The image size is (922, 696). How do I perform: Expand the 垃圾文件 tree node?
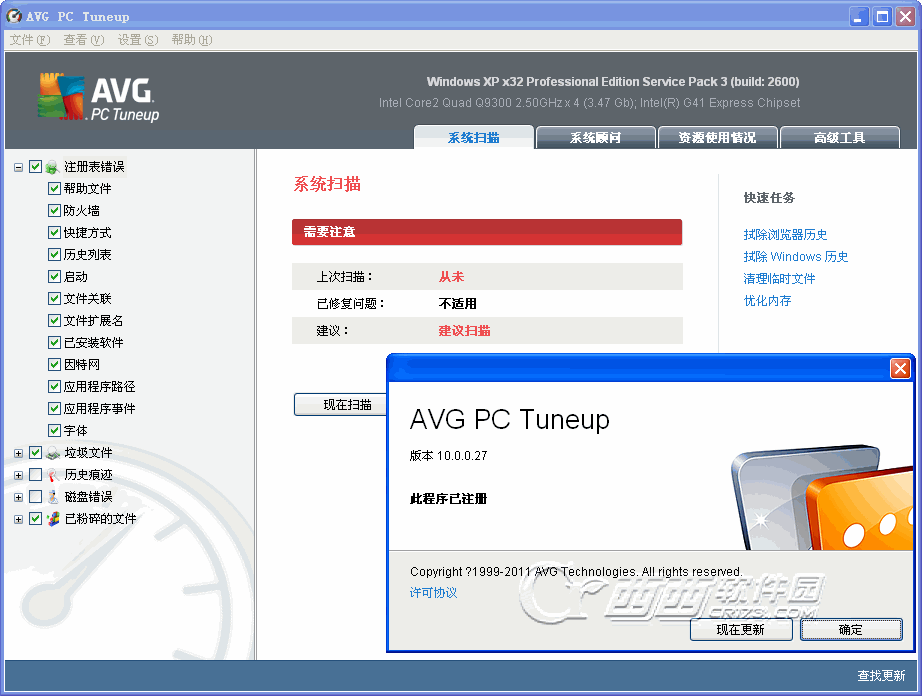pos(18,453)
